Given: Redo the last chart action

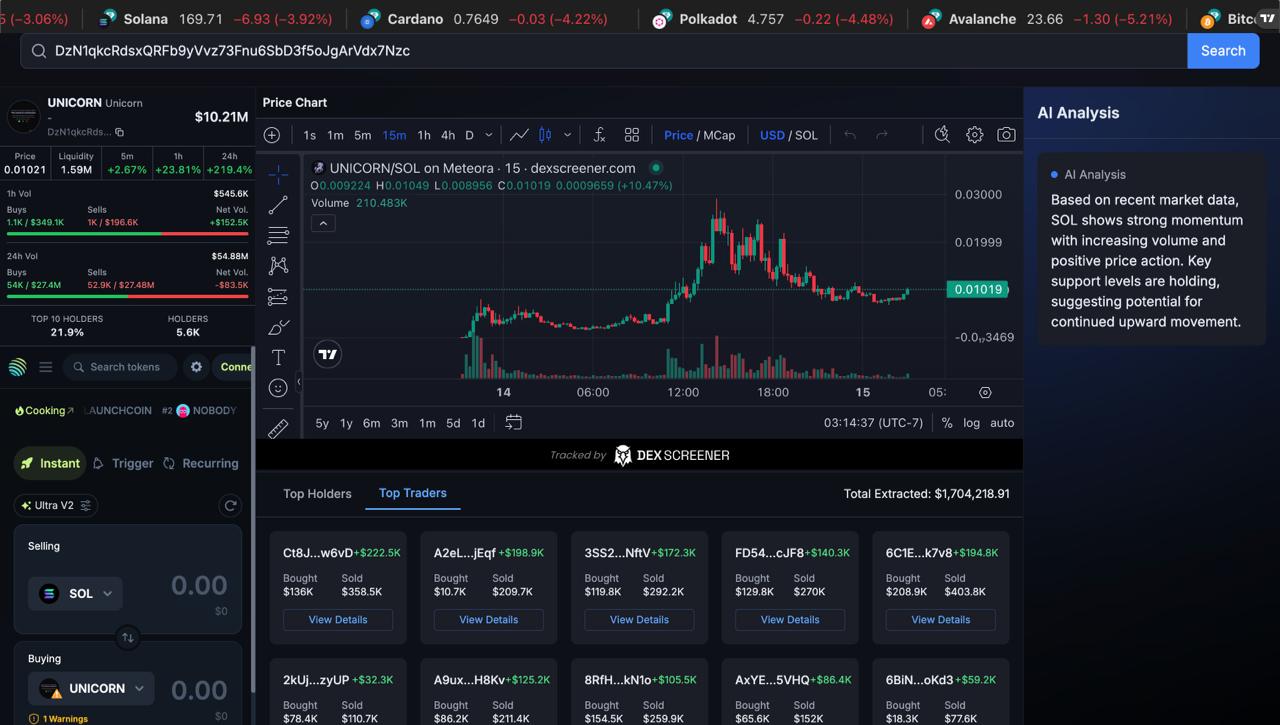Looking at the screenshot, I should [x=882, y=135].
